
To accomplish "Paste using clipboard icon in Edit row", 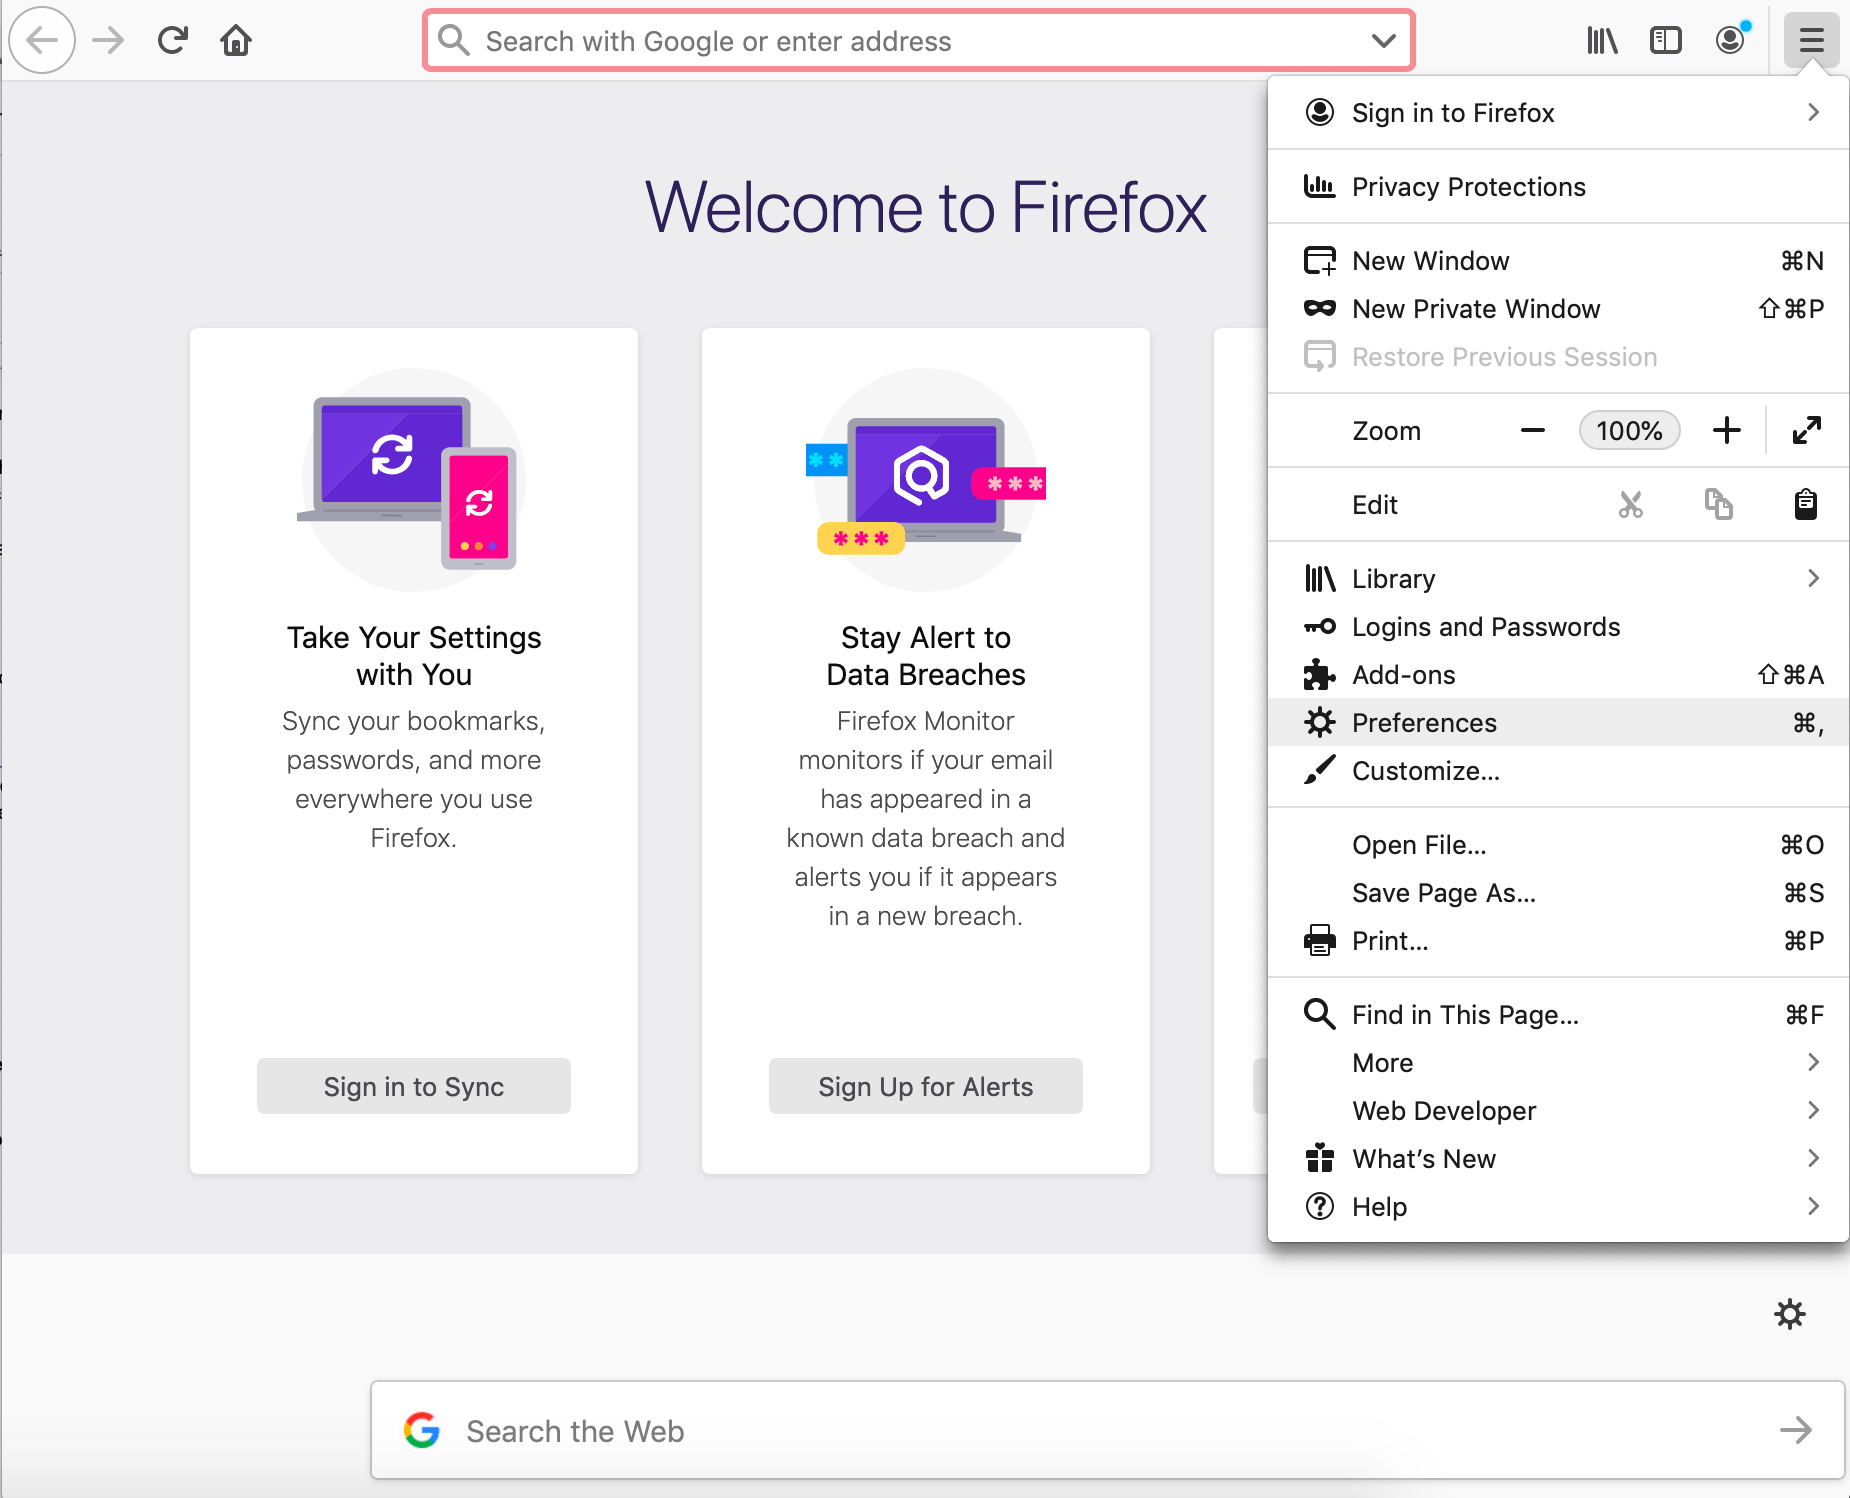I will [1806, 505].
